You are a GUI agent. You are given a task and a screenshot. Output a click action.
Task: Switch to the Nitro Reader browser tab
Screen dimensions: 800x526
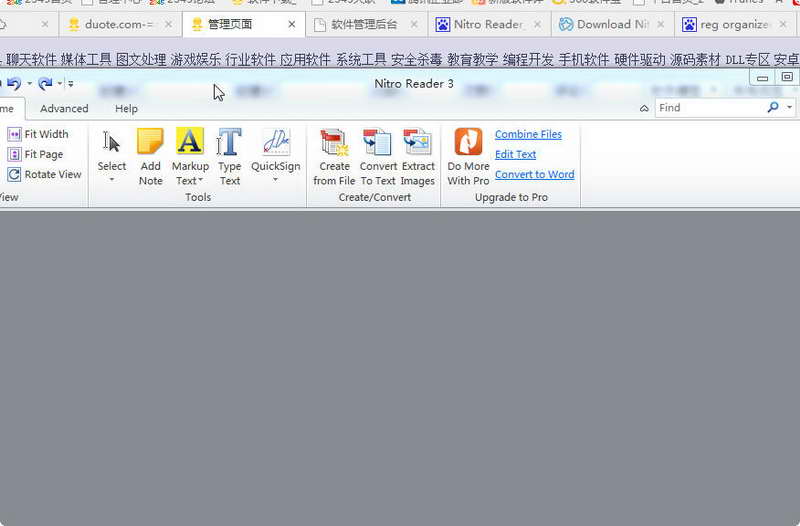[x=487, y=24]
